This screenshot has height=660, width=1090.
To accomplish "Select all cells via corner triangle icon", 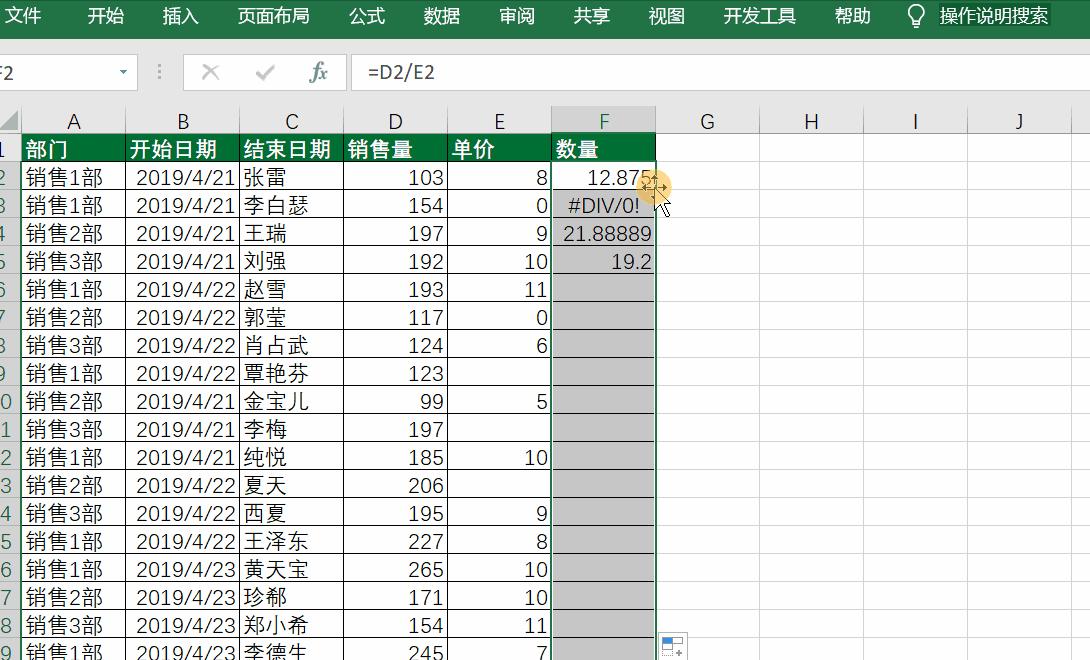I will tap(10, 120).
